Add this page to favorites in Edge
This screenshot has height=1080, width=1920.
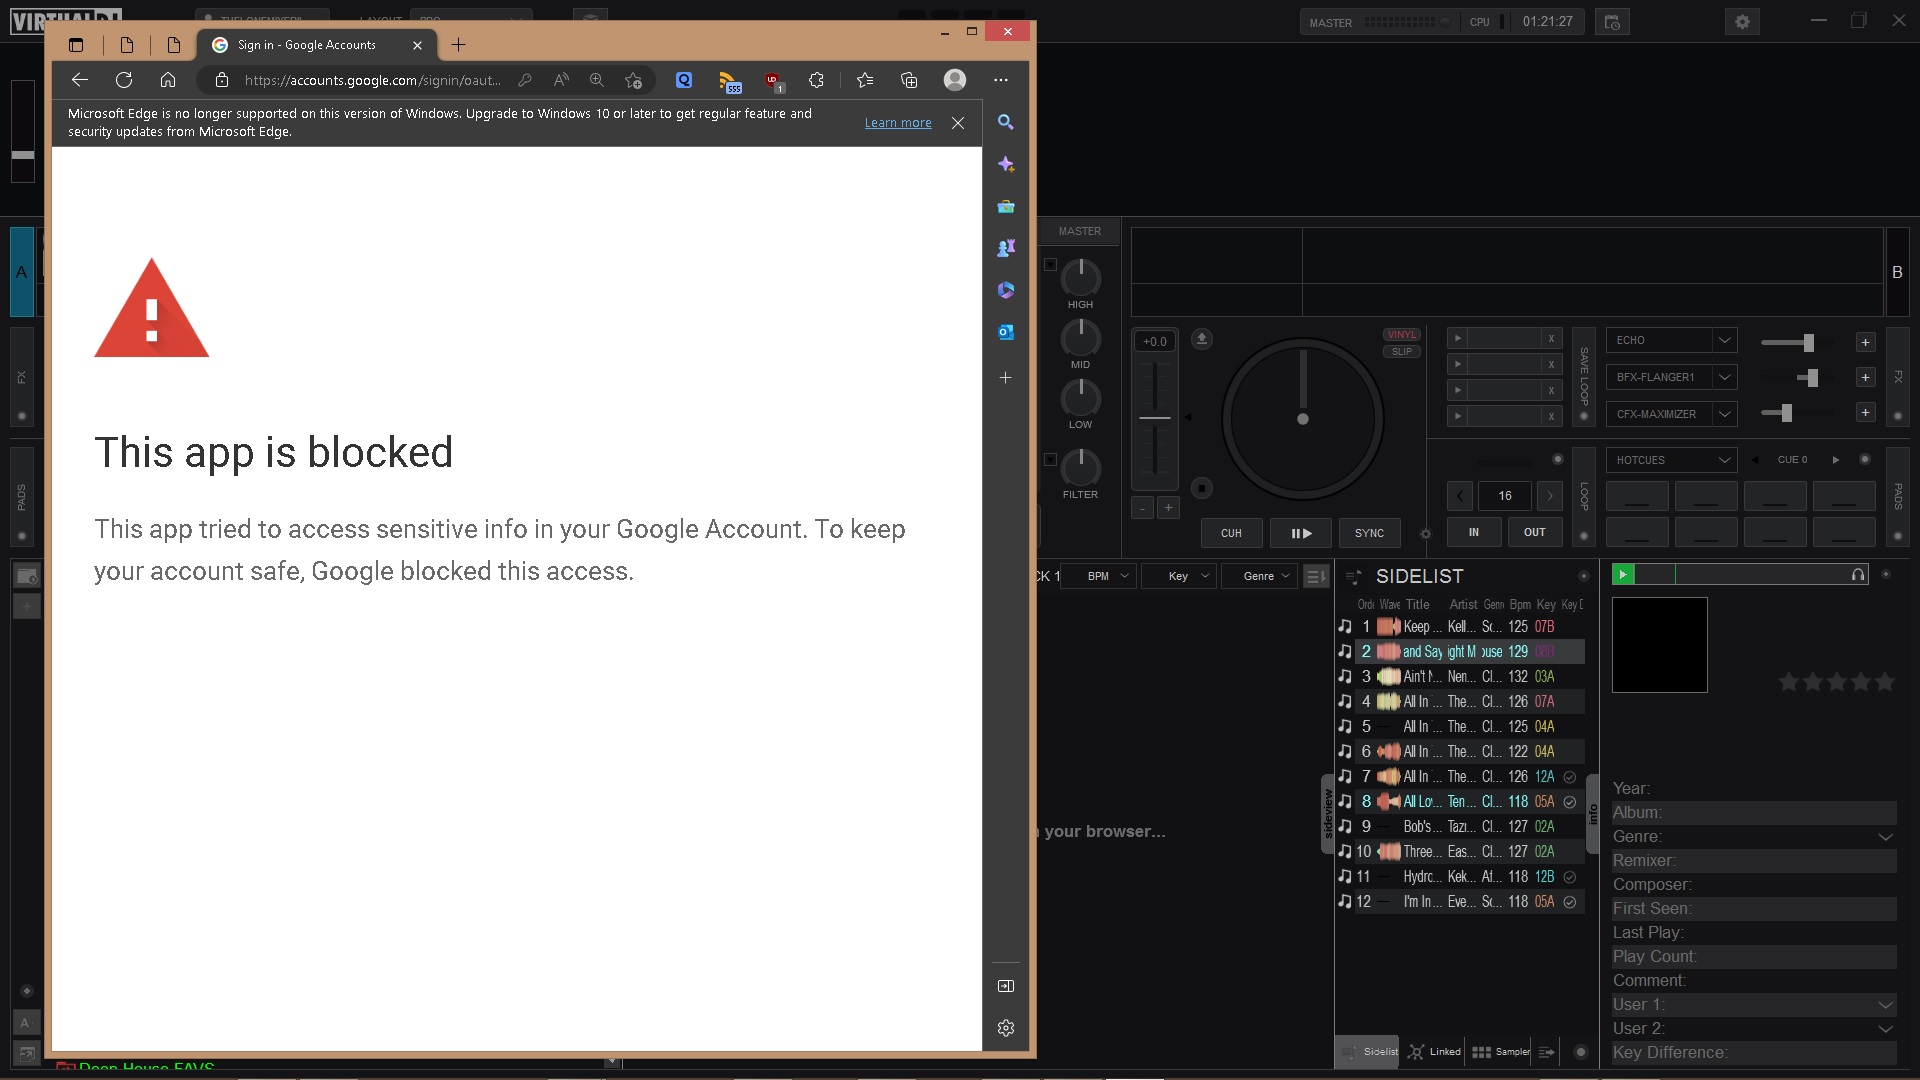pyautogui.click(x=633, y=80)
